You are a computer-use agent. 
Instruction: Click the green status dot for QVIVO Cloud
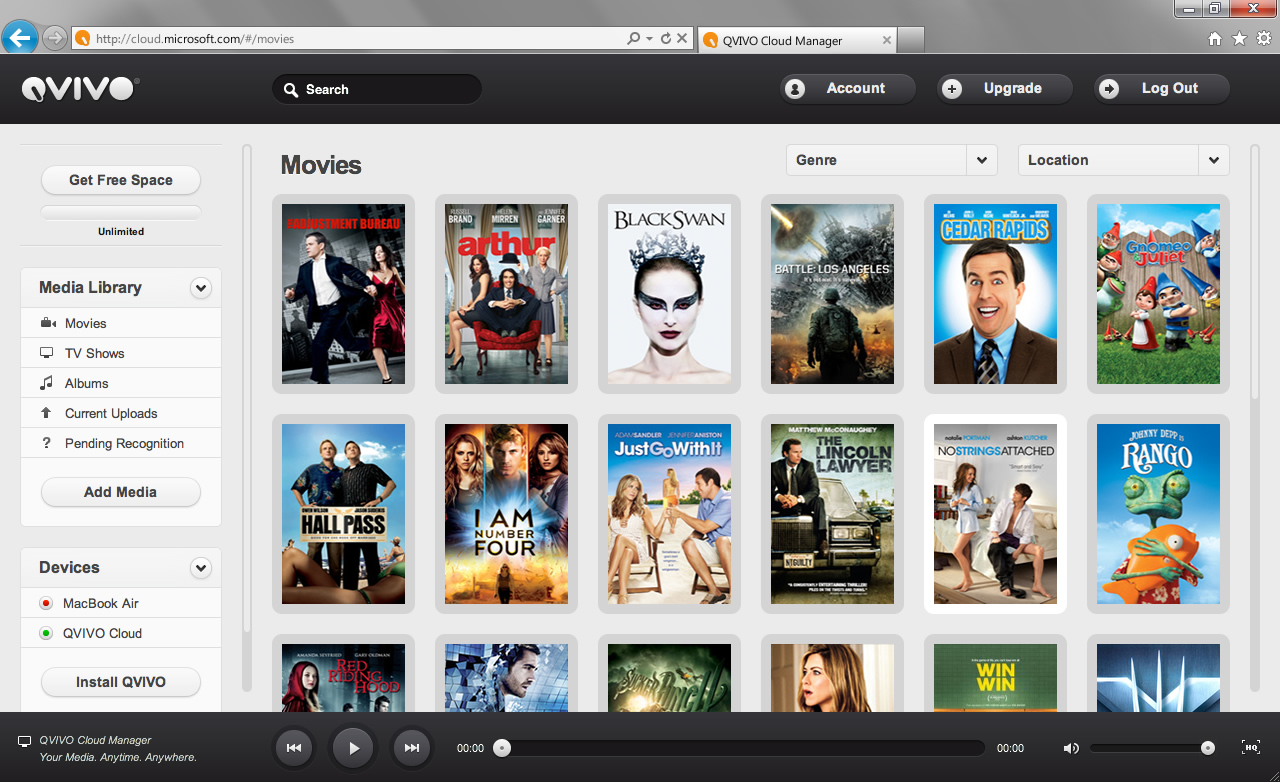click(x=46, y=634)
